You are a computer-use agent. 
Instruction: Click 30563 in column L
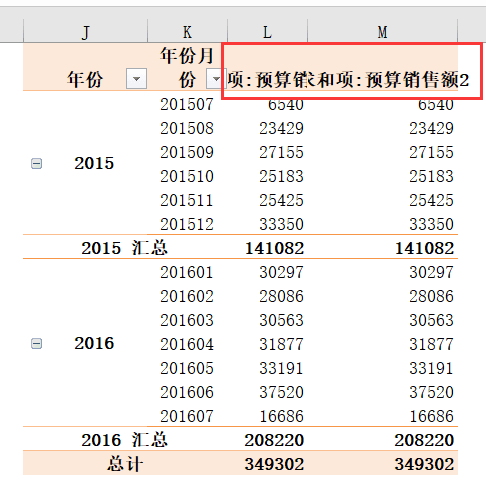click(282, 320)
